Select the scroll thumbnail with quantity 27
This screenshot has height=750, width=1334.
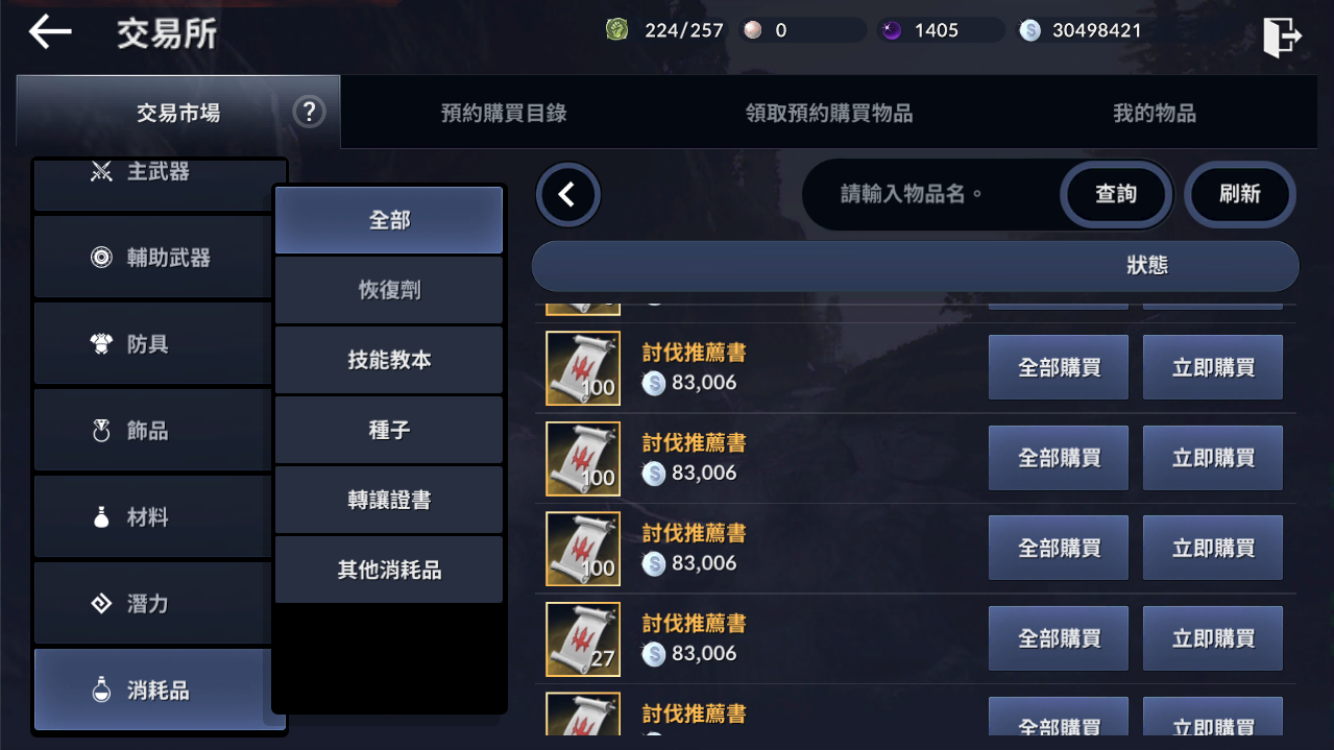[x=583, y=639]
